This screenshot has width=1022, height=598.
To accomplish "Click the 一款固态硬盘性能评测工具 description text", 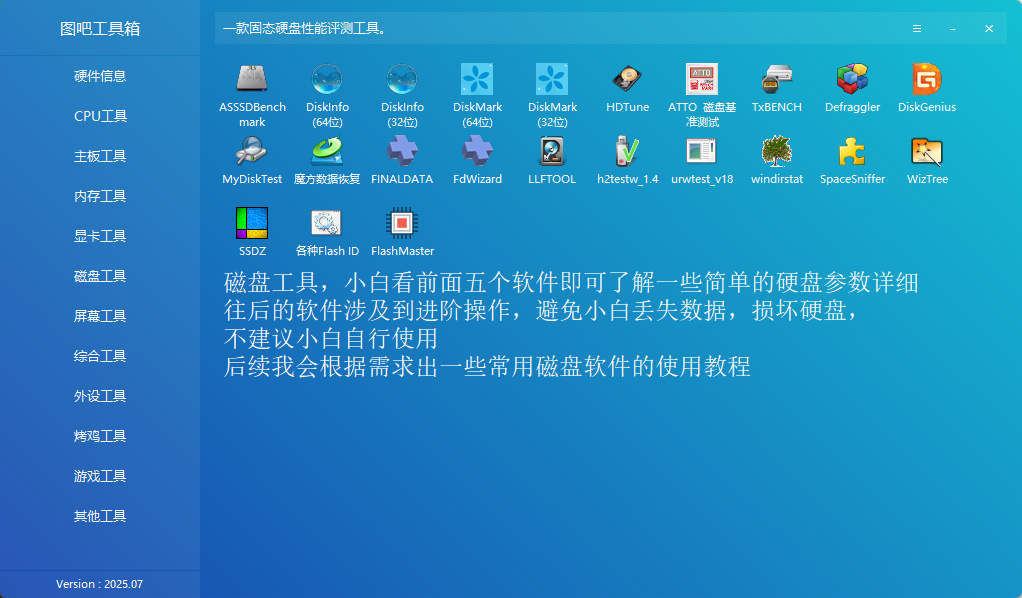I will coord(304,29).
